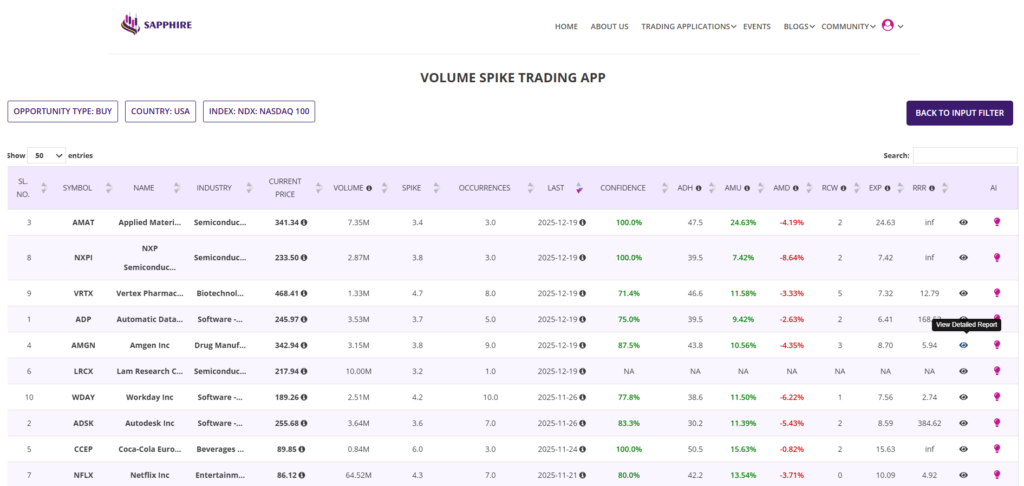Click Back to Input Filter button

[959, 113]
